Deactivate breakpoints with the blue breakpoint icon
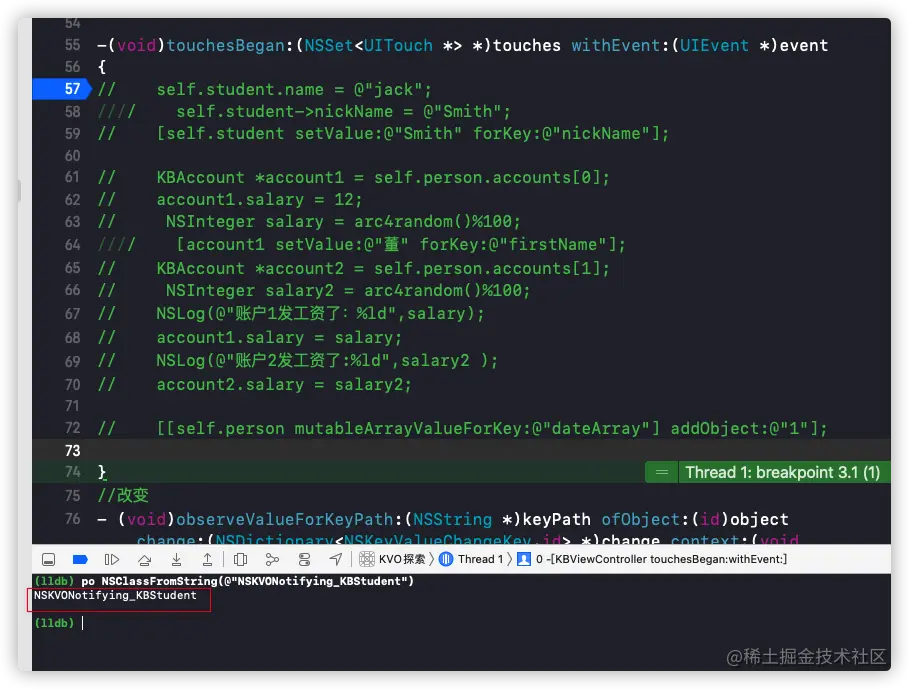The image size is (909, 689). pos(80,559)
